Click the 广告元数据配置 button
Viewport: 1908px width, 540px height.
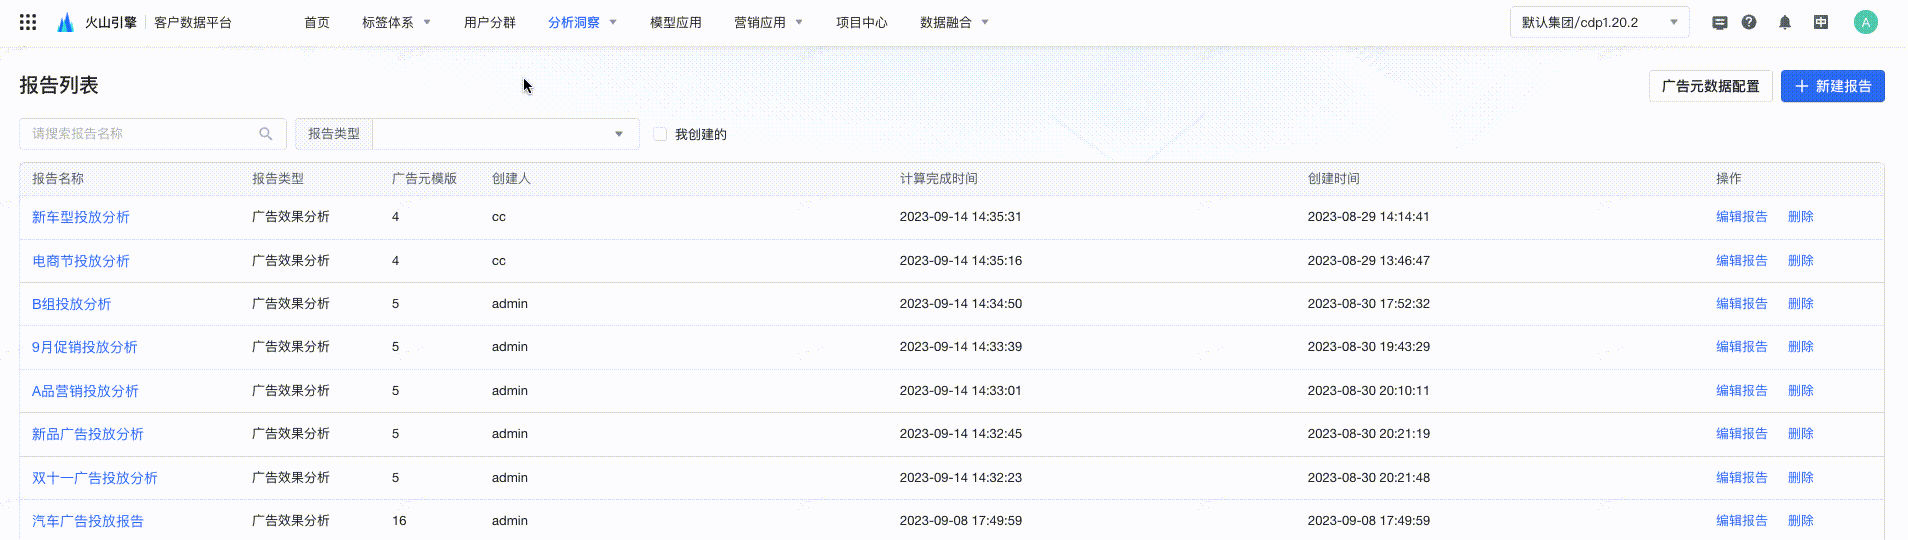1710,86
